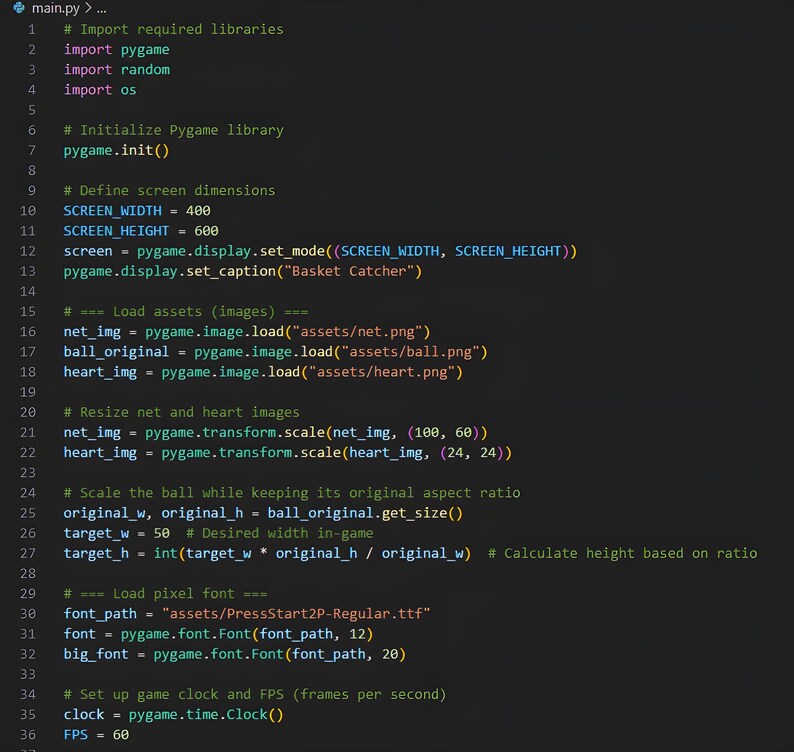The image size is (794, 752).
Task: Click the FPS variable on line 36
Action: 75,734
